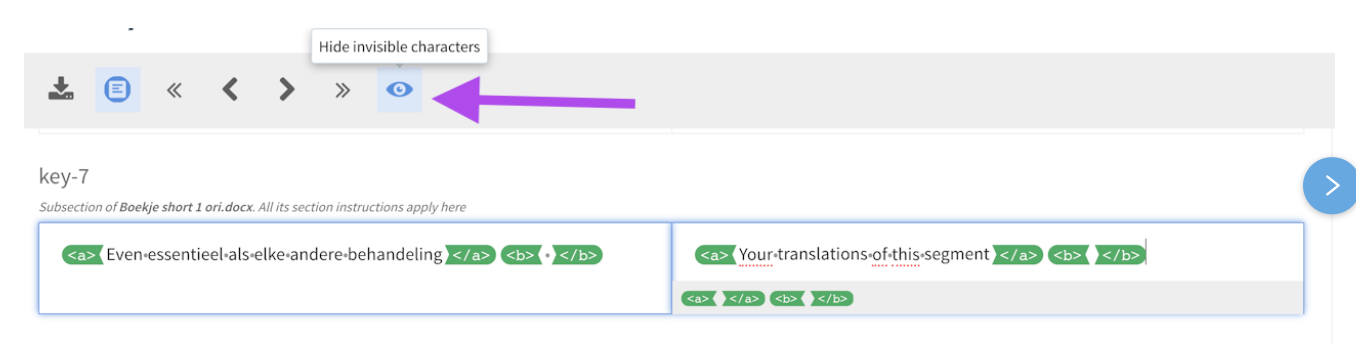Go to previous segment arrow
Image resolution: width=1356 pixels, height=362 pixels.
(x=230, y=90)
